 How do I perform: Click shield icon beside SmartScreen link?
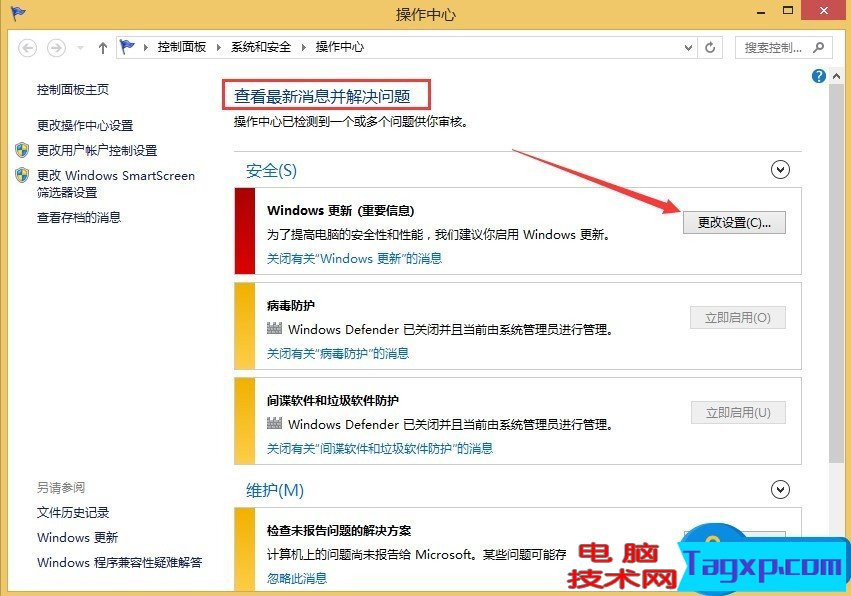click(x=22, y=175)
